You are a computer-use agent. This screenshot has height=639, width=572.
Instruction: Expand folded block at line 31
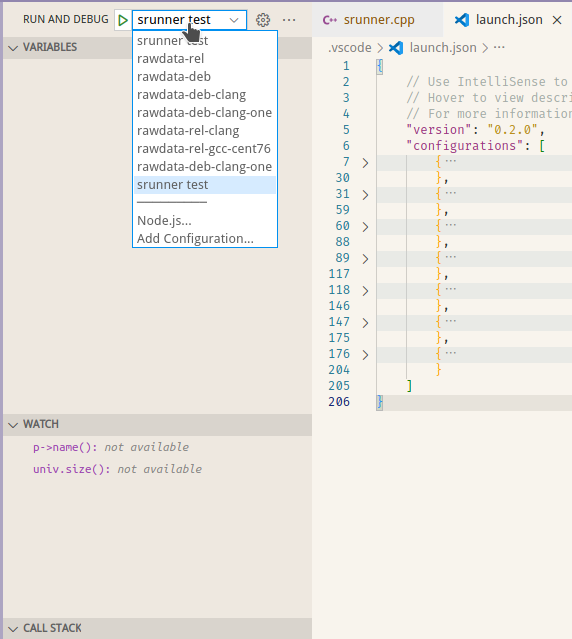365,195
